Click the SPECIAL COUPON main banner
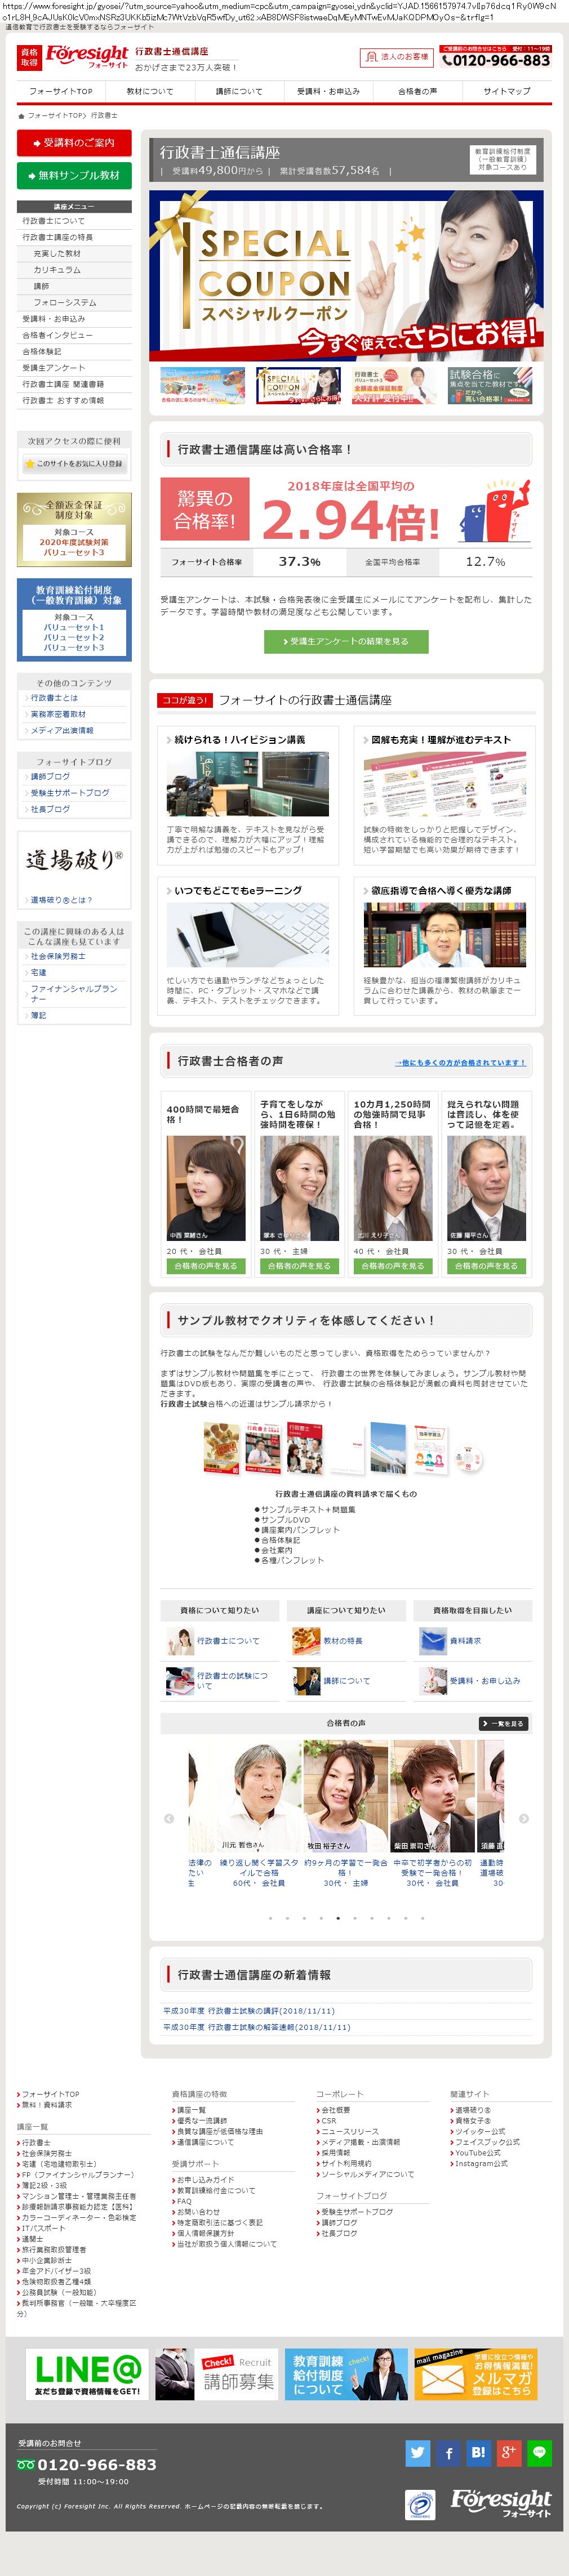The height and width of the screenshot is (2576, 569). 346,275
